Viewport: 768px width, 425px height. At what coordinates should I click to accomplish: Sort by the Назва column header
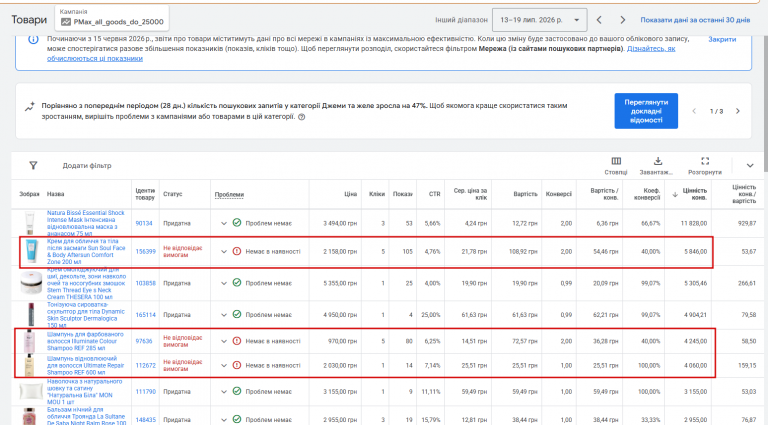click(x=55, y=194)
